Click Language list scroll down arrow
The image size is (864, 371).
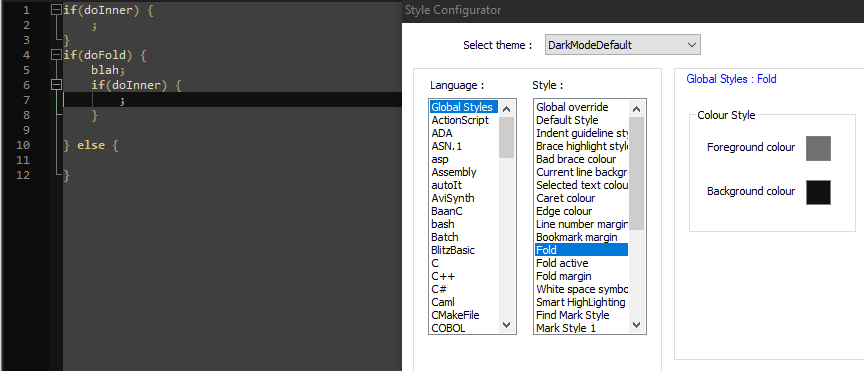507,325
